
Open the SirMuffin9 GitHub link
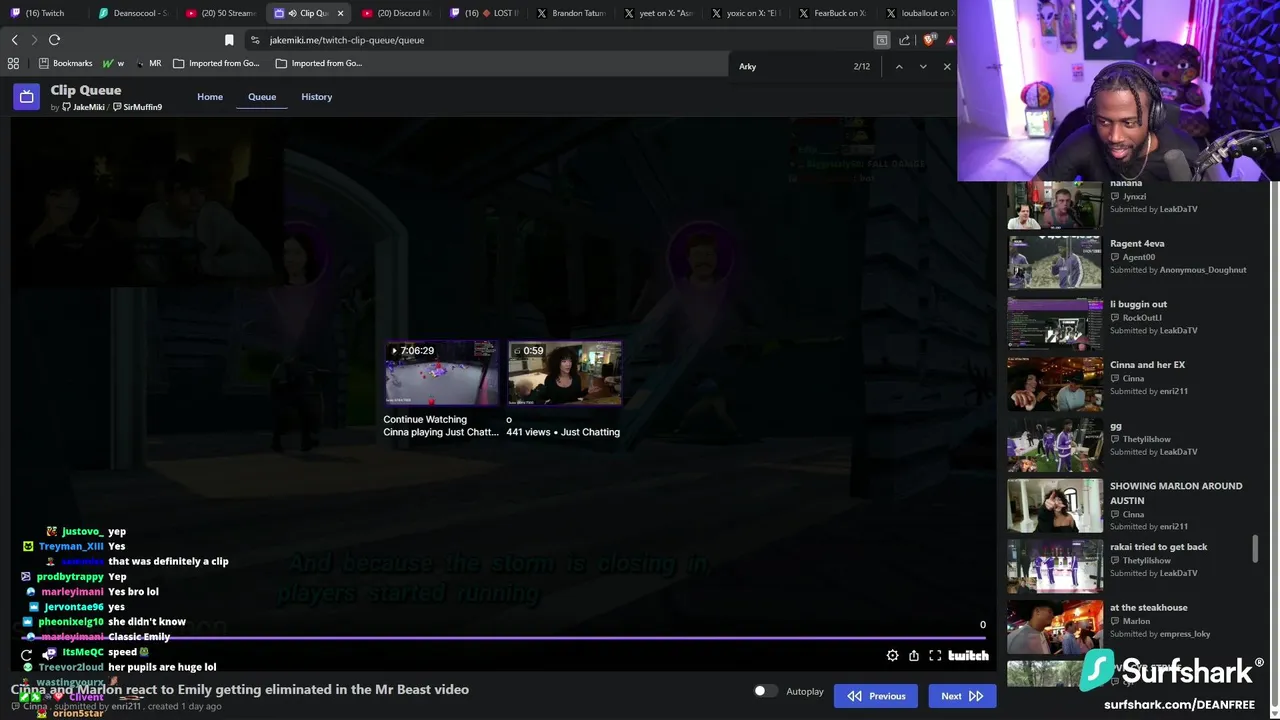click(137, 107)
